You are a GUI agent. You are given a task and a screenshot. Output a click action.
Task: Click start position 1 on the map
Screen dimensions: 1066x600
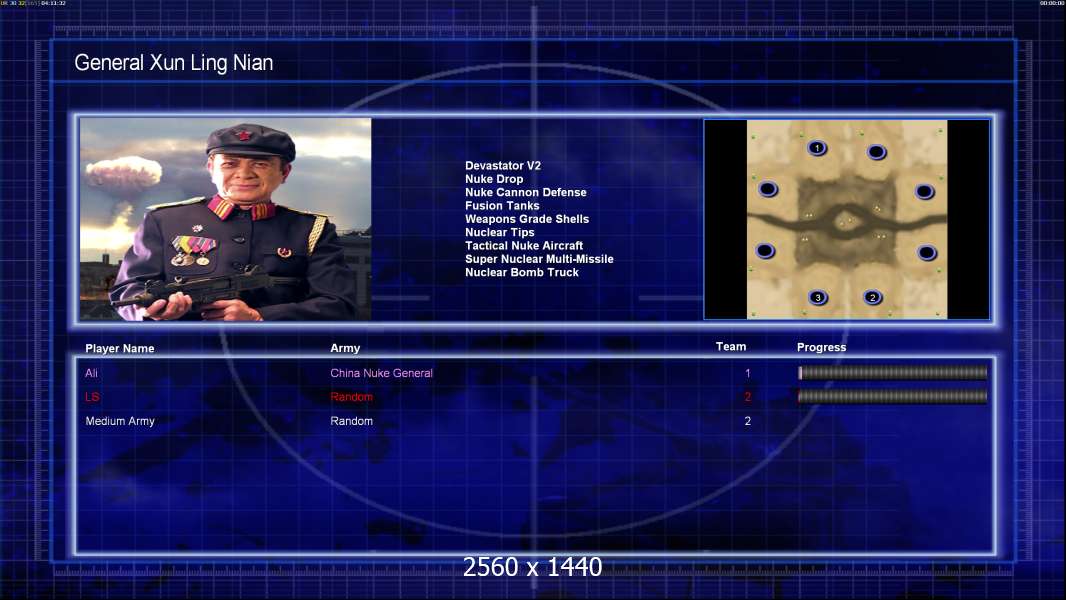(817, 147)
